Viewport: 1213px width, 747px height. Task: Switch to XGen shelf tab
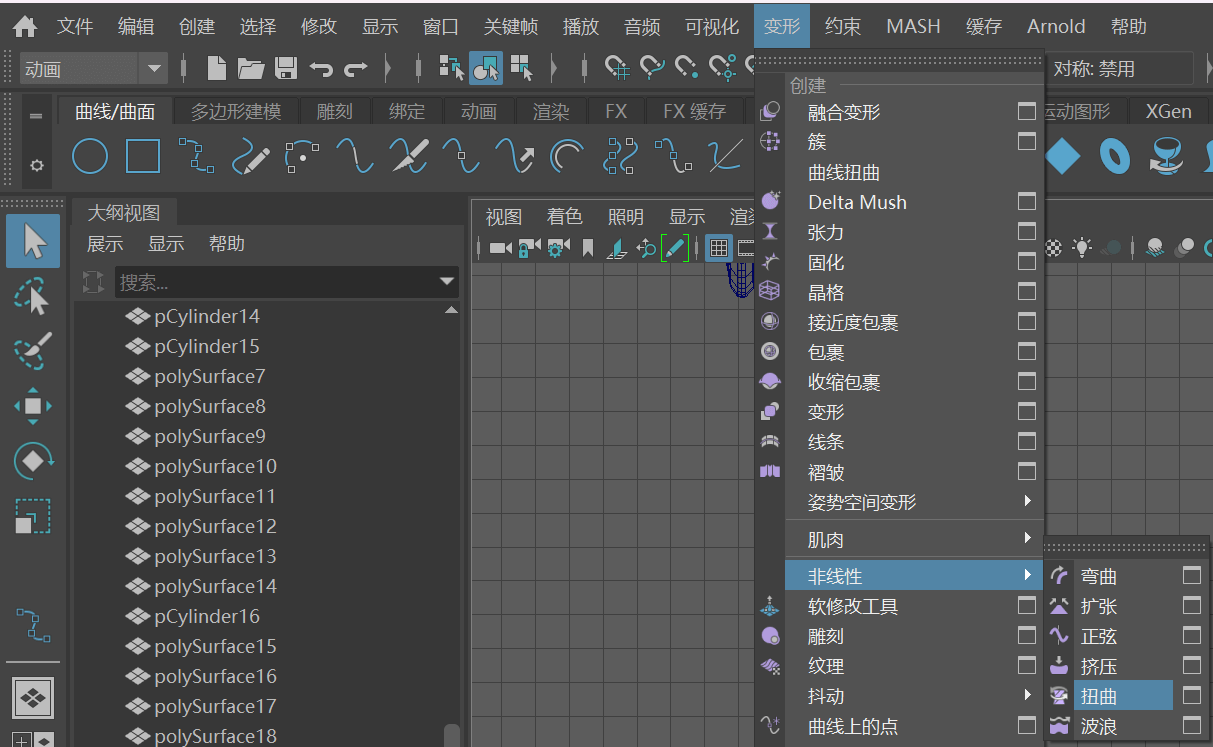click(1168, 111)
